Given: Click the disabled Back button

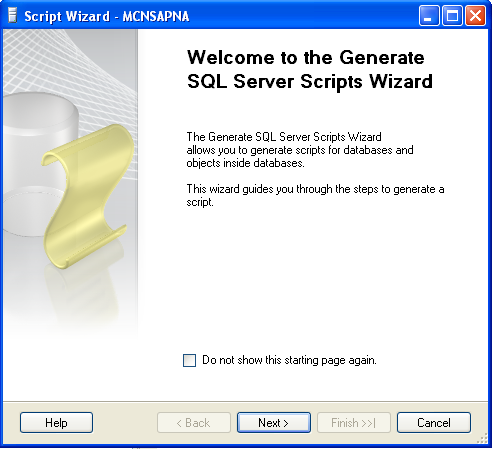Looking at the screenshot, I should pos(194,423).
